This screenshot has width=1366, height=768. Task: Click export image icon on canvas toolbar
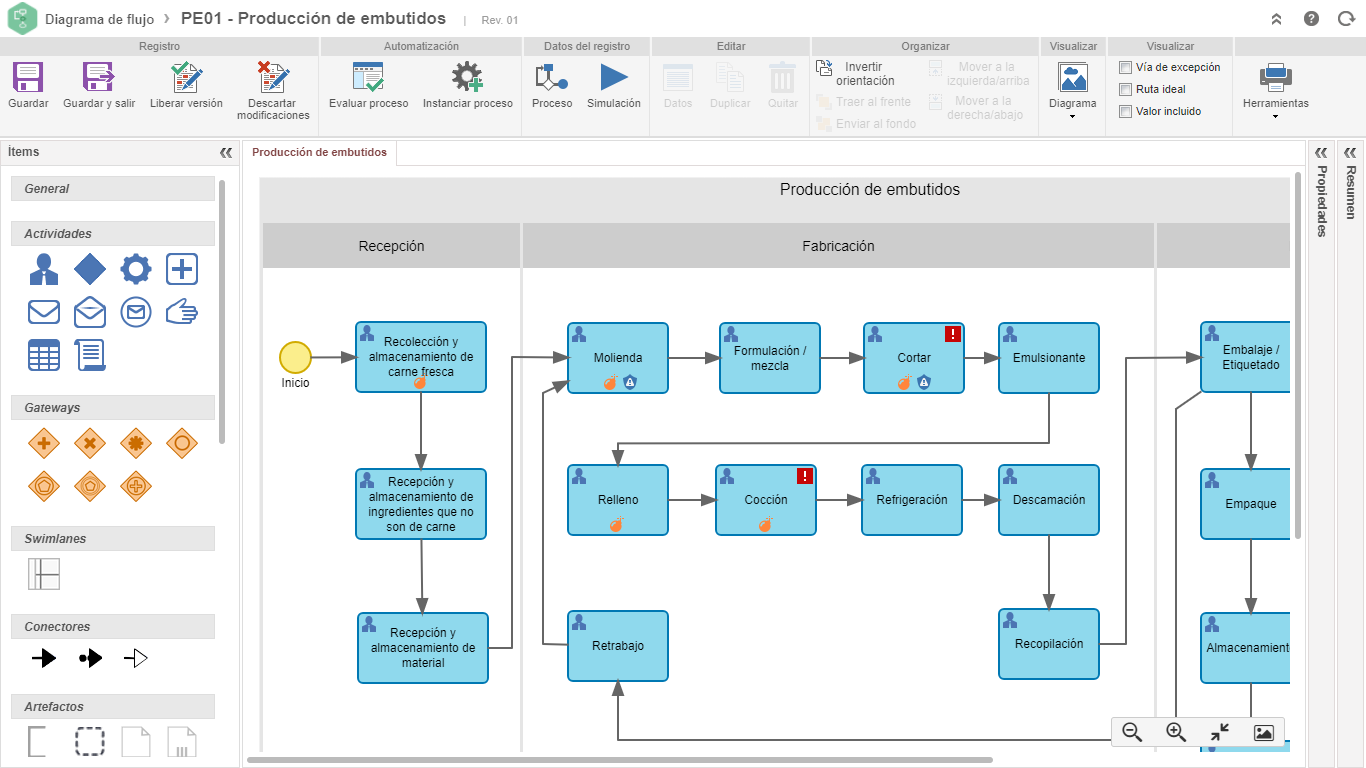[x=1263, y=732]
